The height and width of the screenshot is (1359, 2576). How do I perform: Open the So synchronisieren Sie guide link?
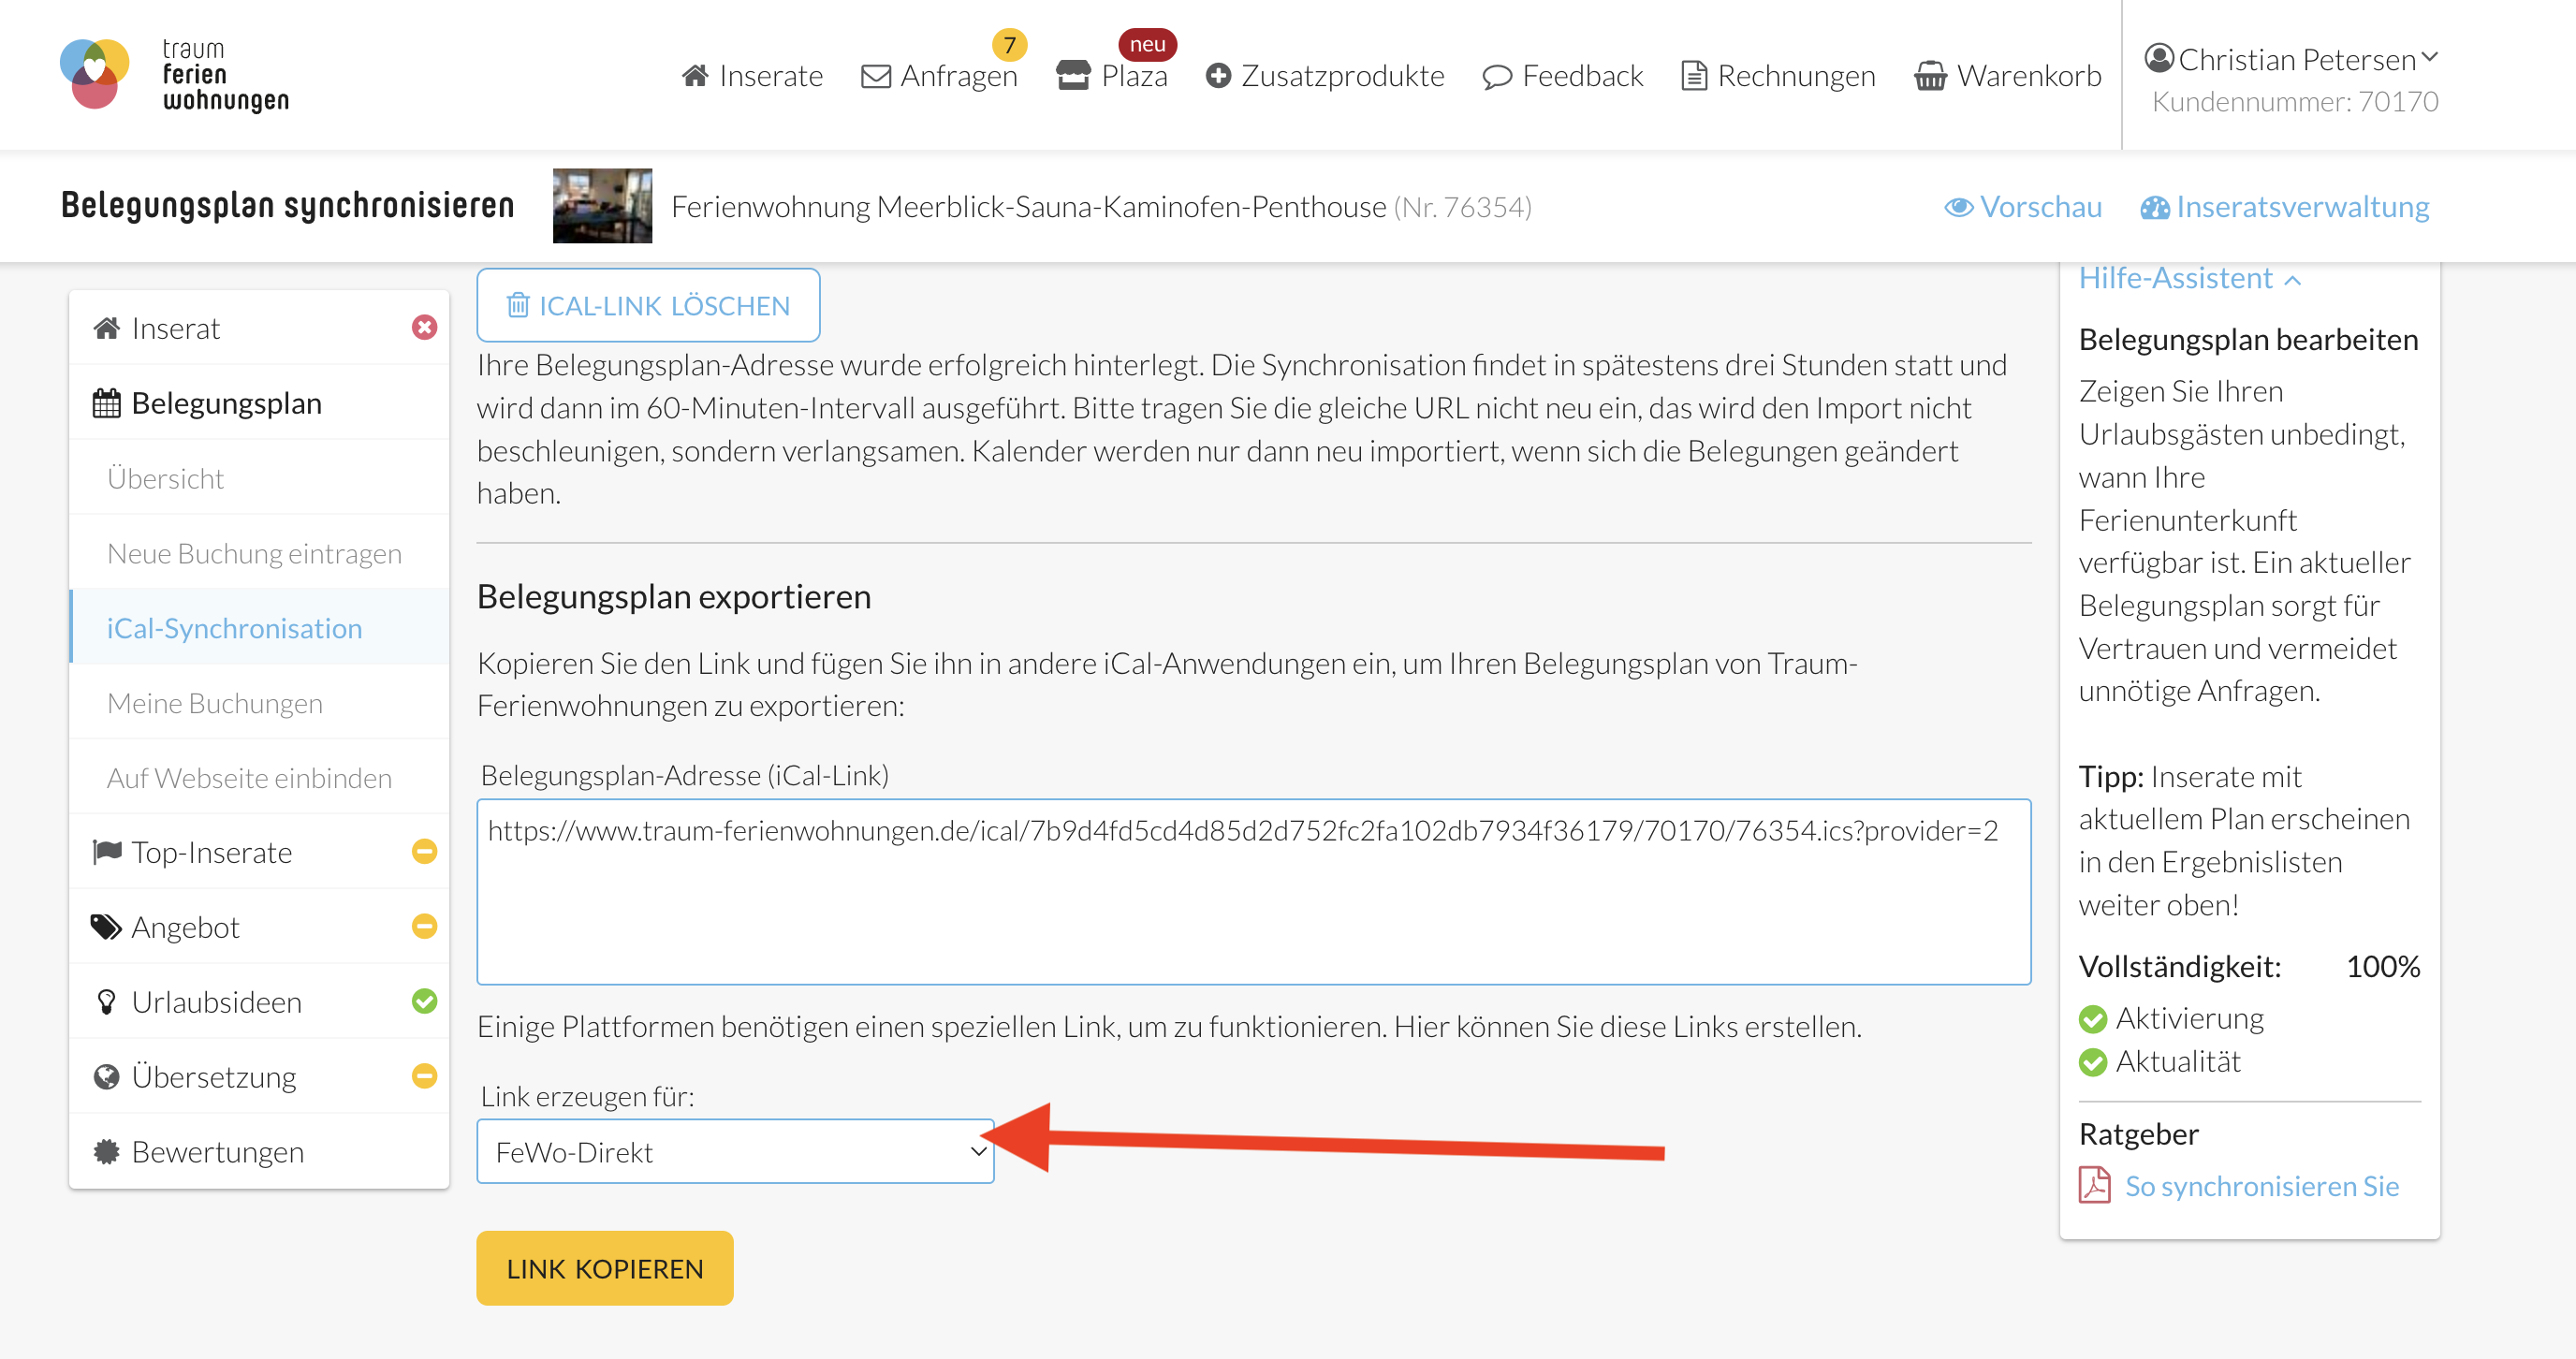pos(2261,1186)
